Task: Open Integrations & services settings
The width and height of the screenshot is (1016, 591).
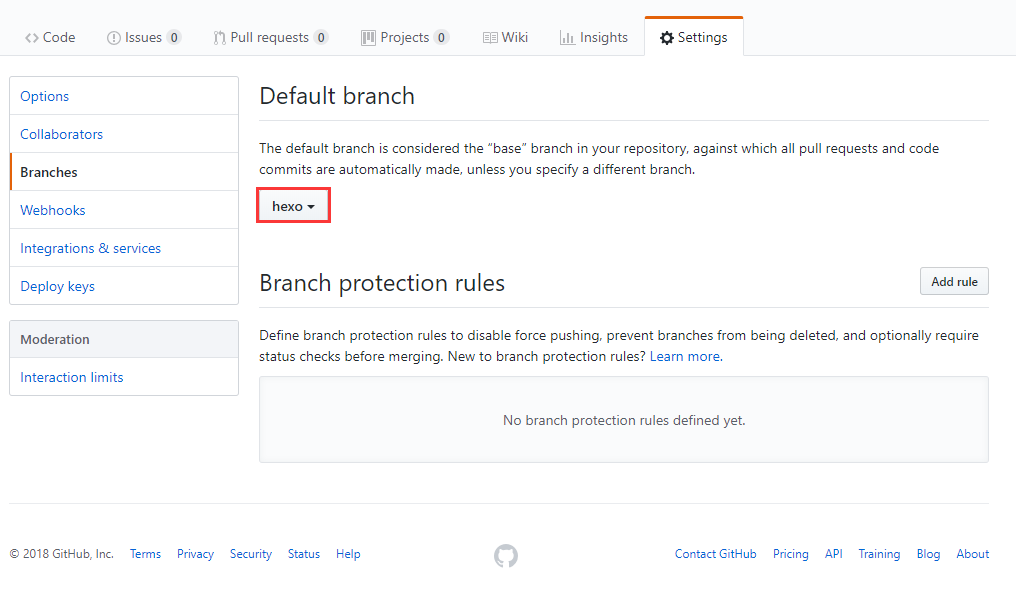Action: (x=90, y=248)
